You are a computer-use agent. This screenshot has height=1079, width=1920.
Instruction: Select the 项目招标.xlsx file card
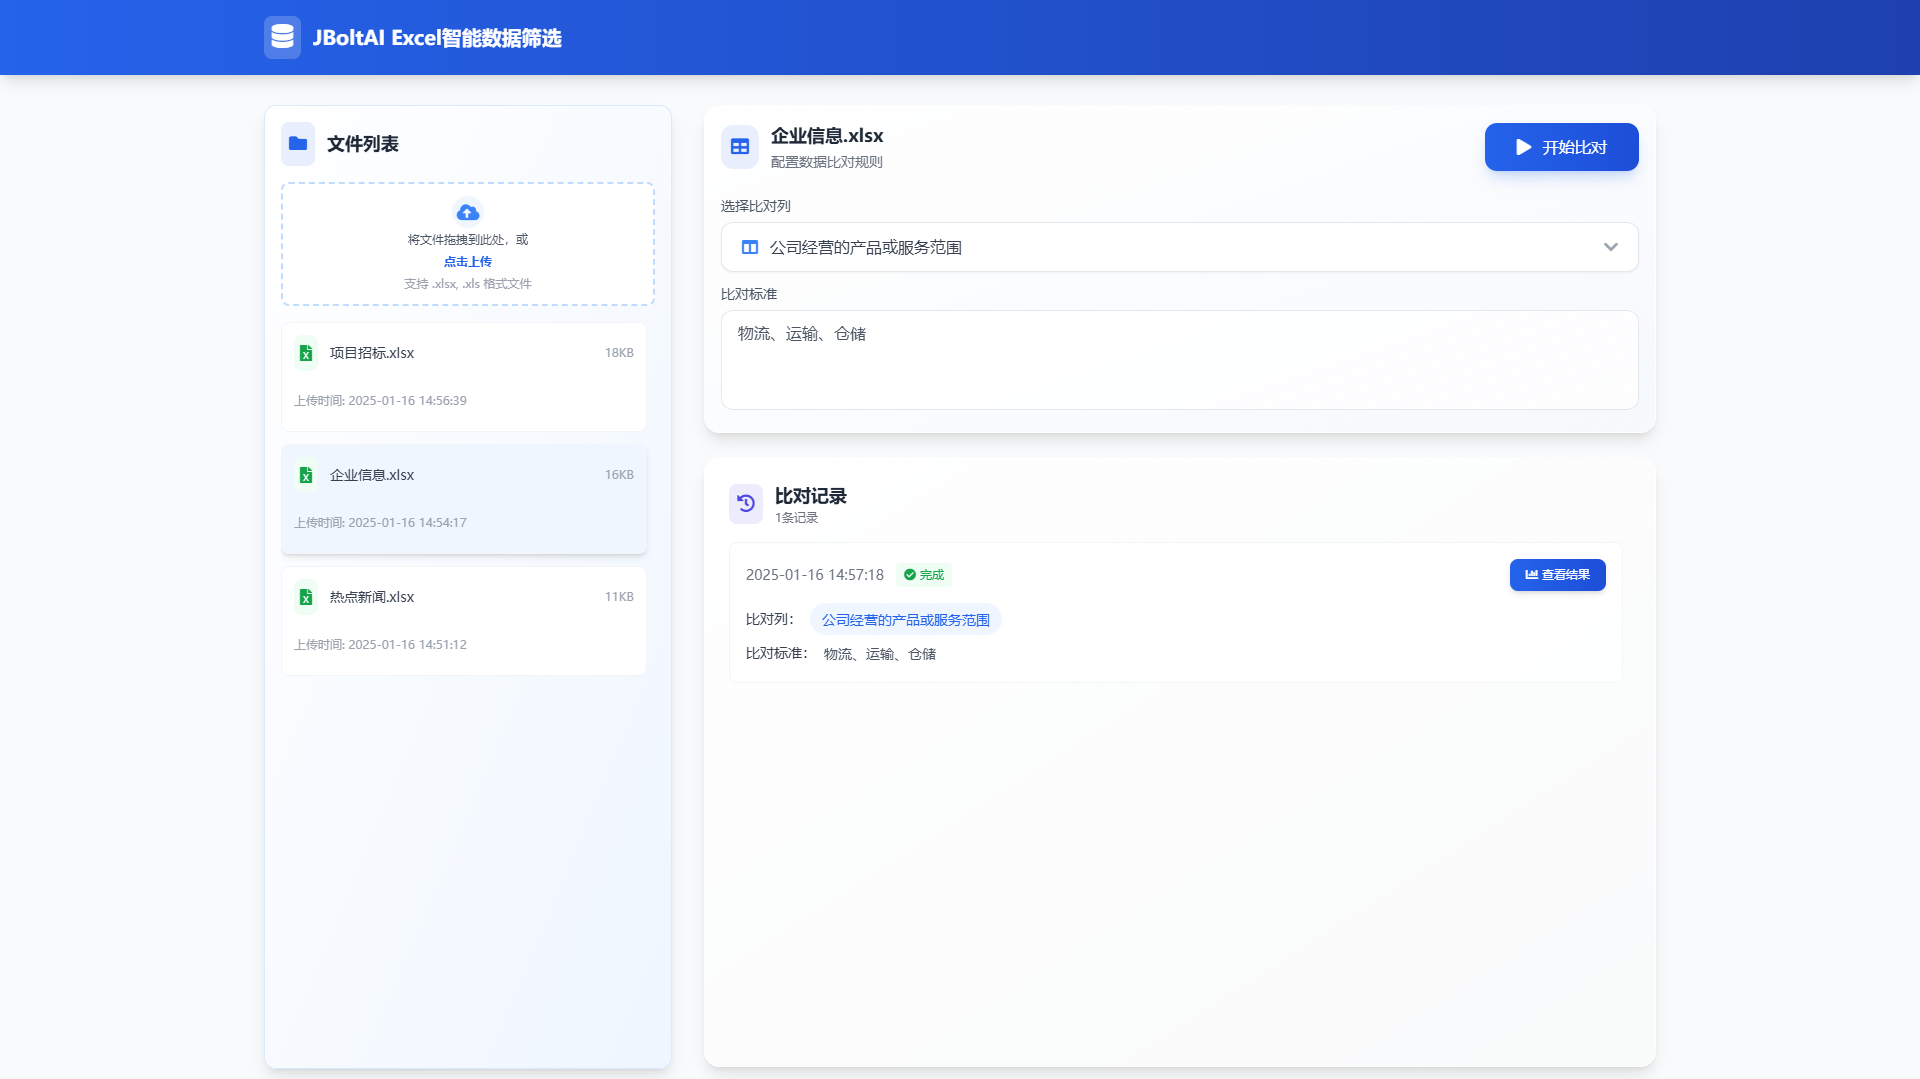point(464,377)
